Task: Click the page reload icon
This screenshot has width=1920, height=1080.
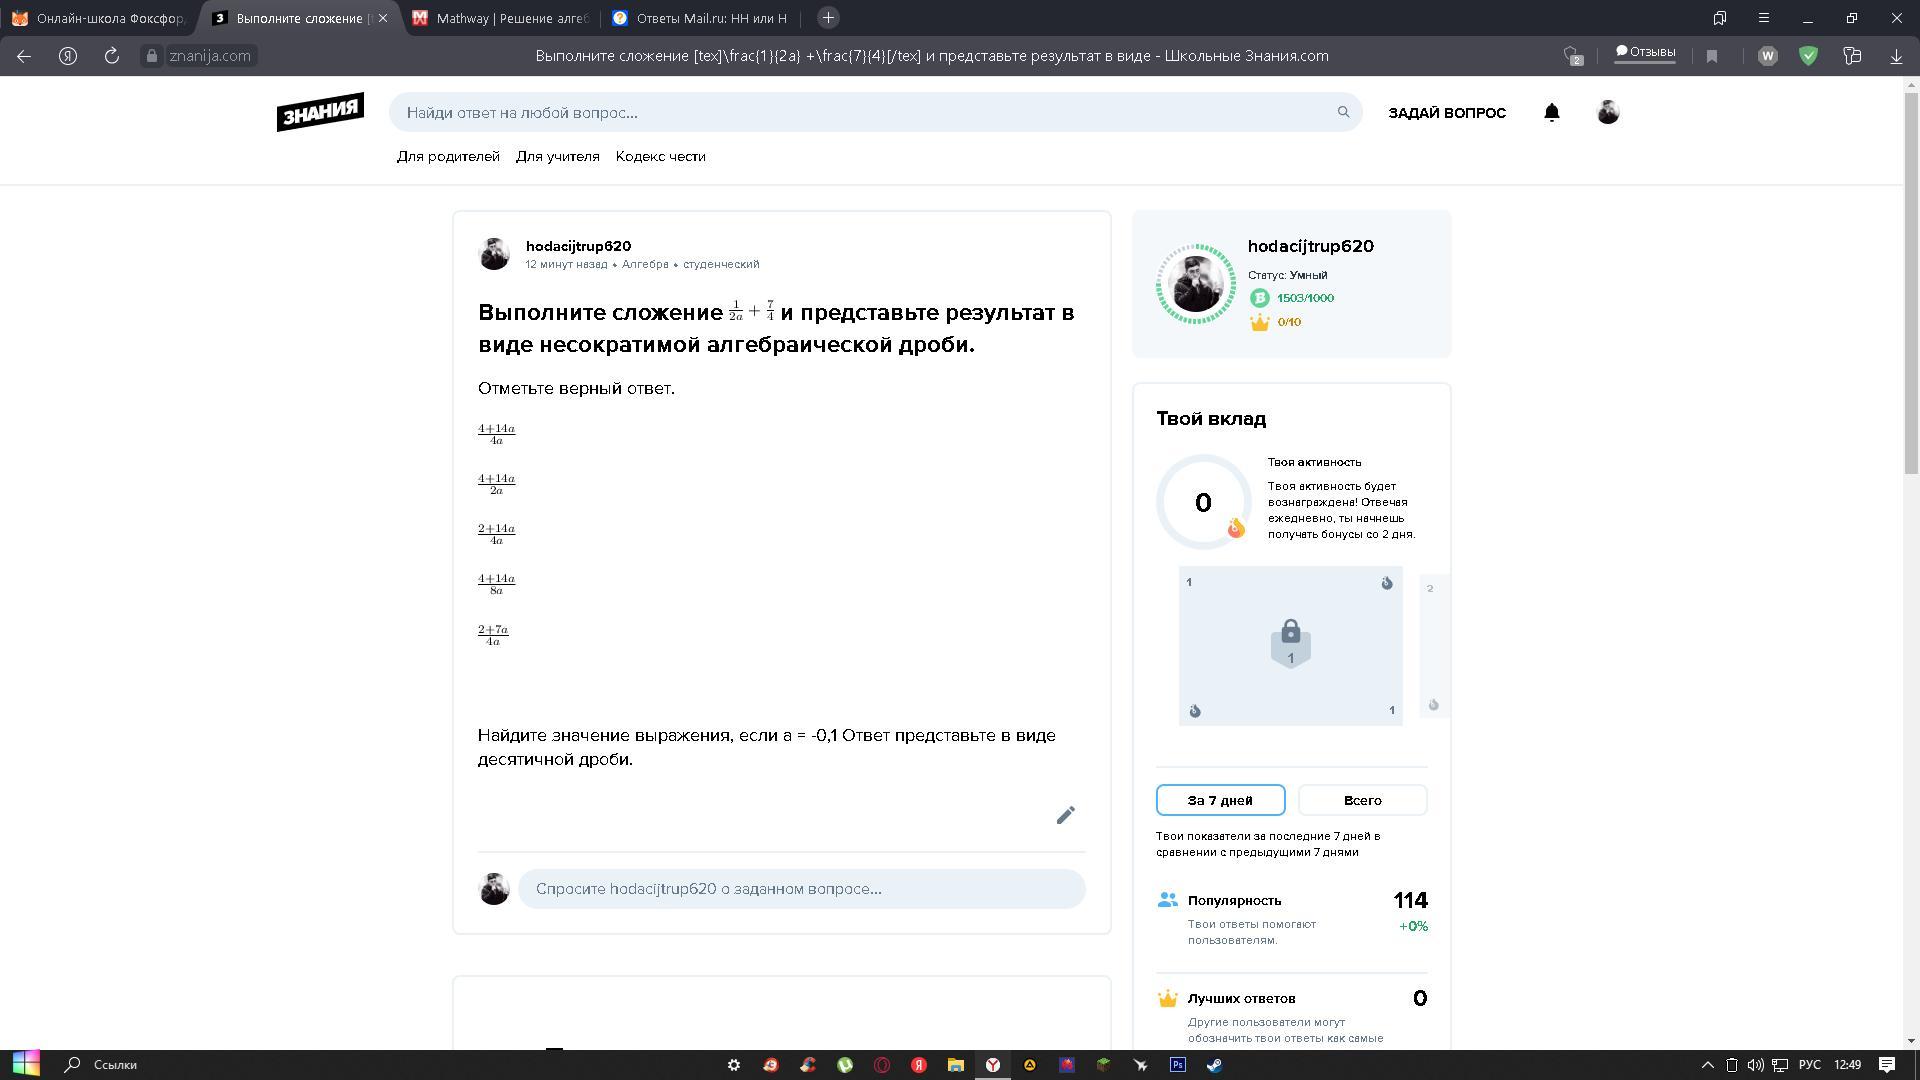Action: 112,56
